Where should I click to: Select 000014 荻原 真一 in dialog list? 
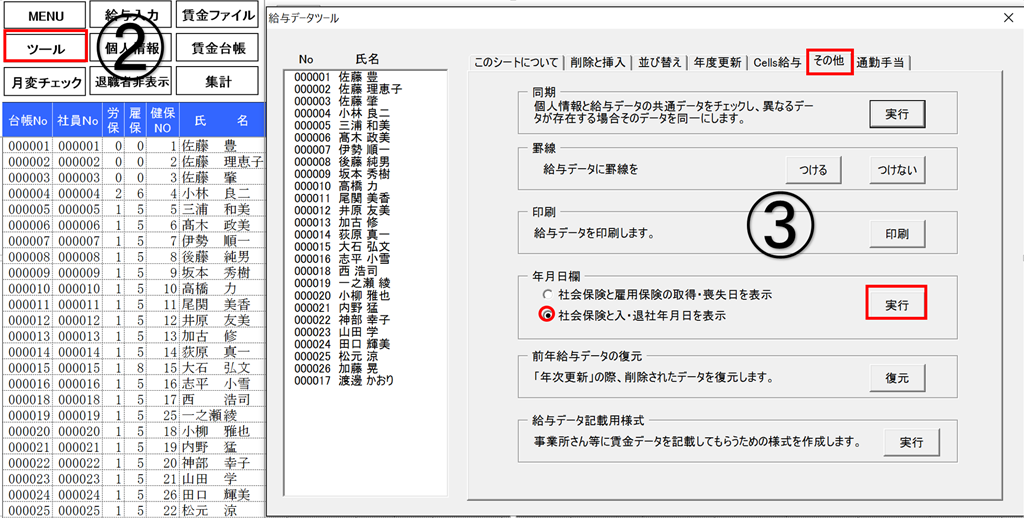coord(366,234)
